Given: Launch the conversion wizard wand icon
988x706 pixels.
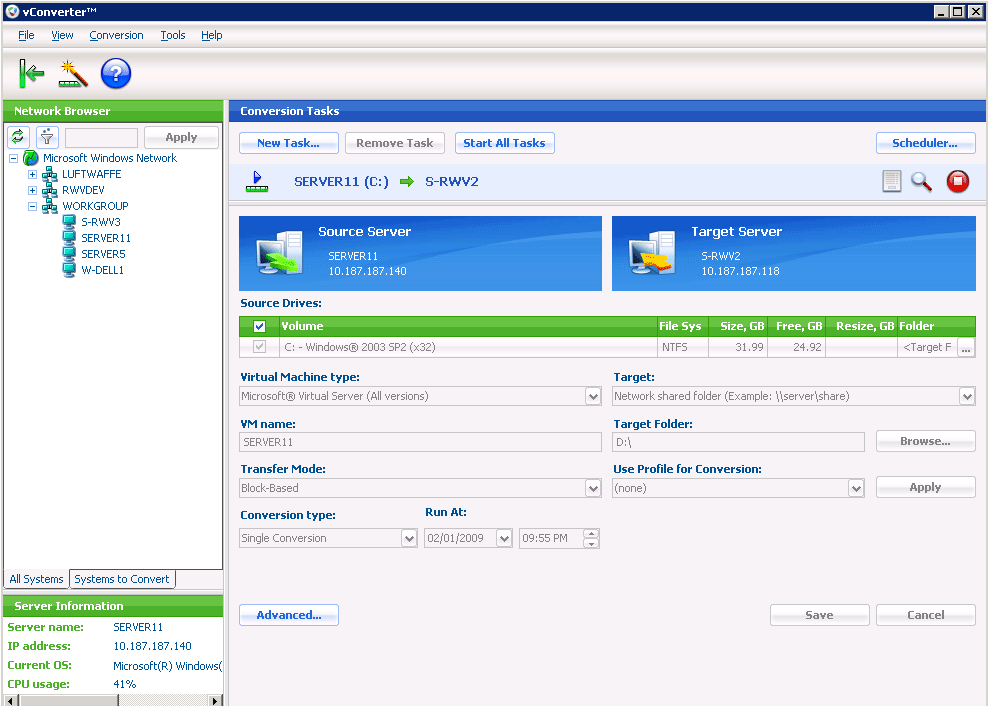Looking at the screenshot, I should [73, 73].
